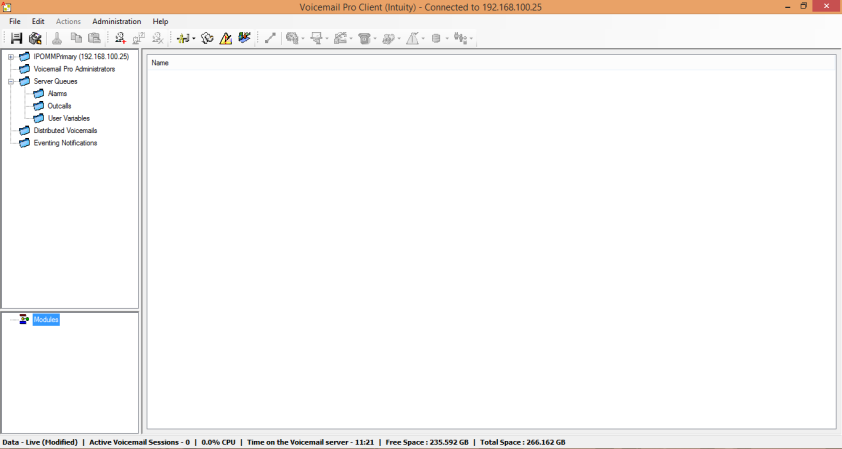Click the Delete Start Point icon
Viewport: 842px width, 449px height.
(x=157, y=38)
